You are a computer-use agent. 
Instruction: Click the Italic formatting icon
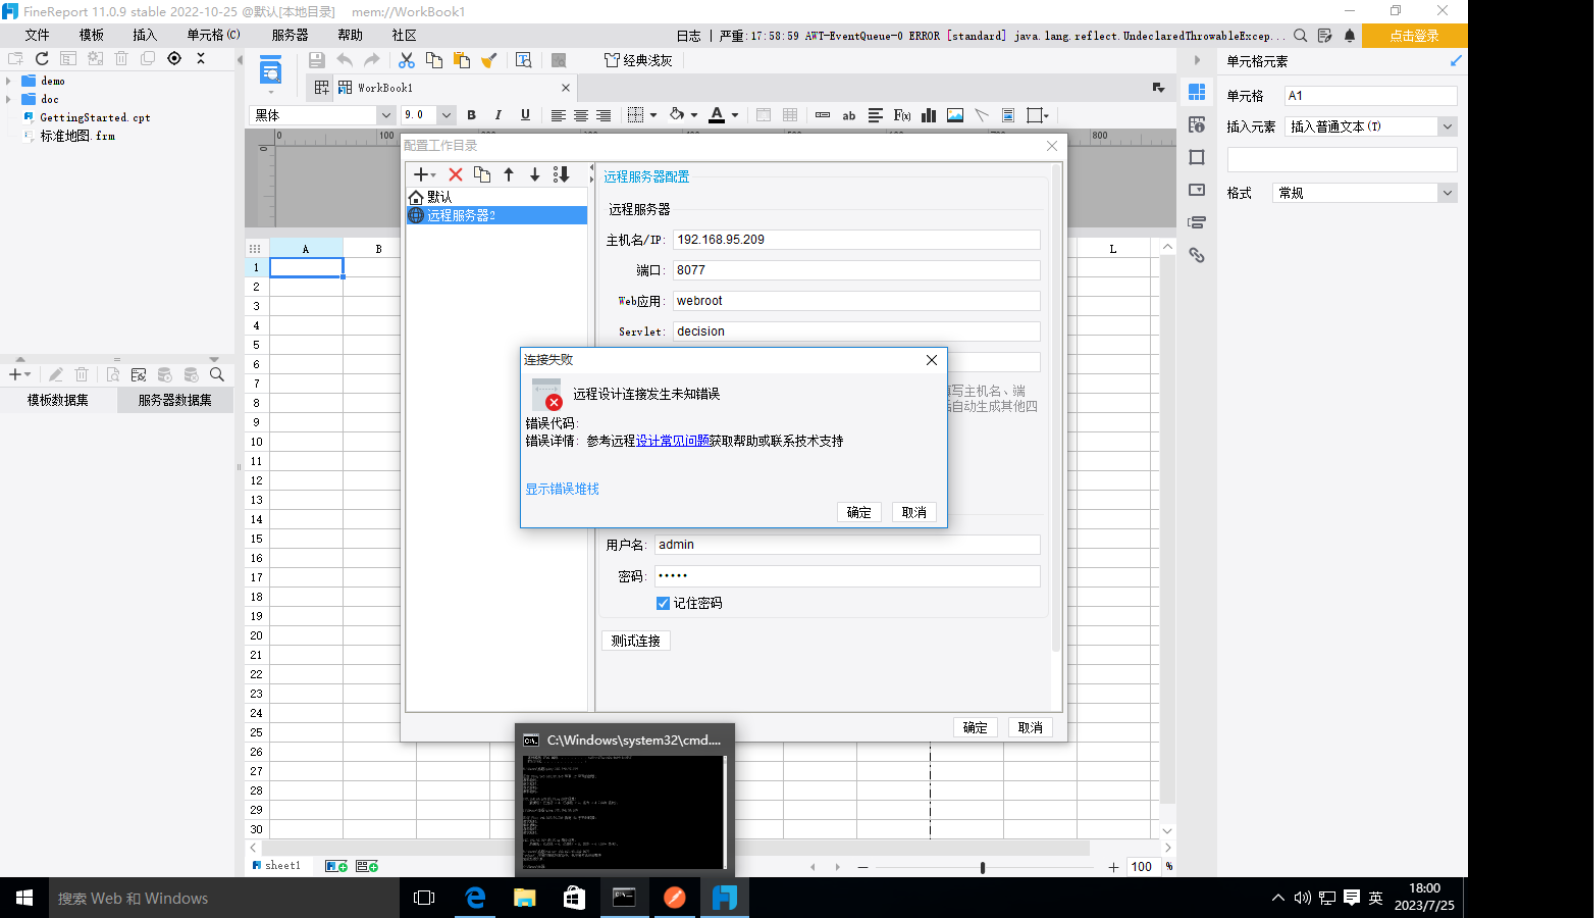coord(498,115)
